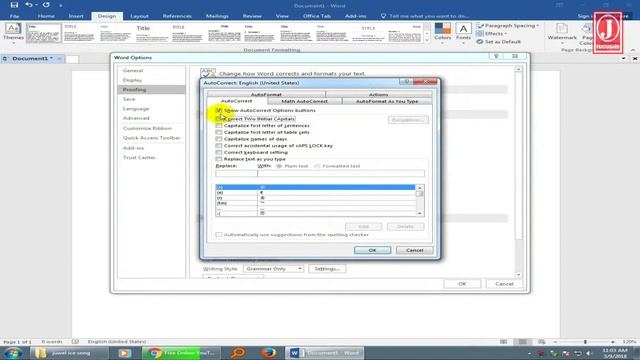The image size is (640, 360).
Task: Toggle Capitalize names of days checkbox
Action: [x=219, y=139]
